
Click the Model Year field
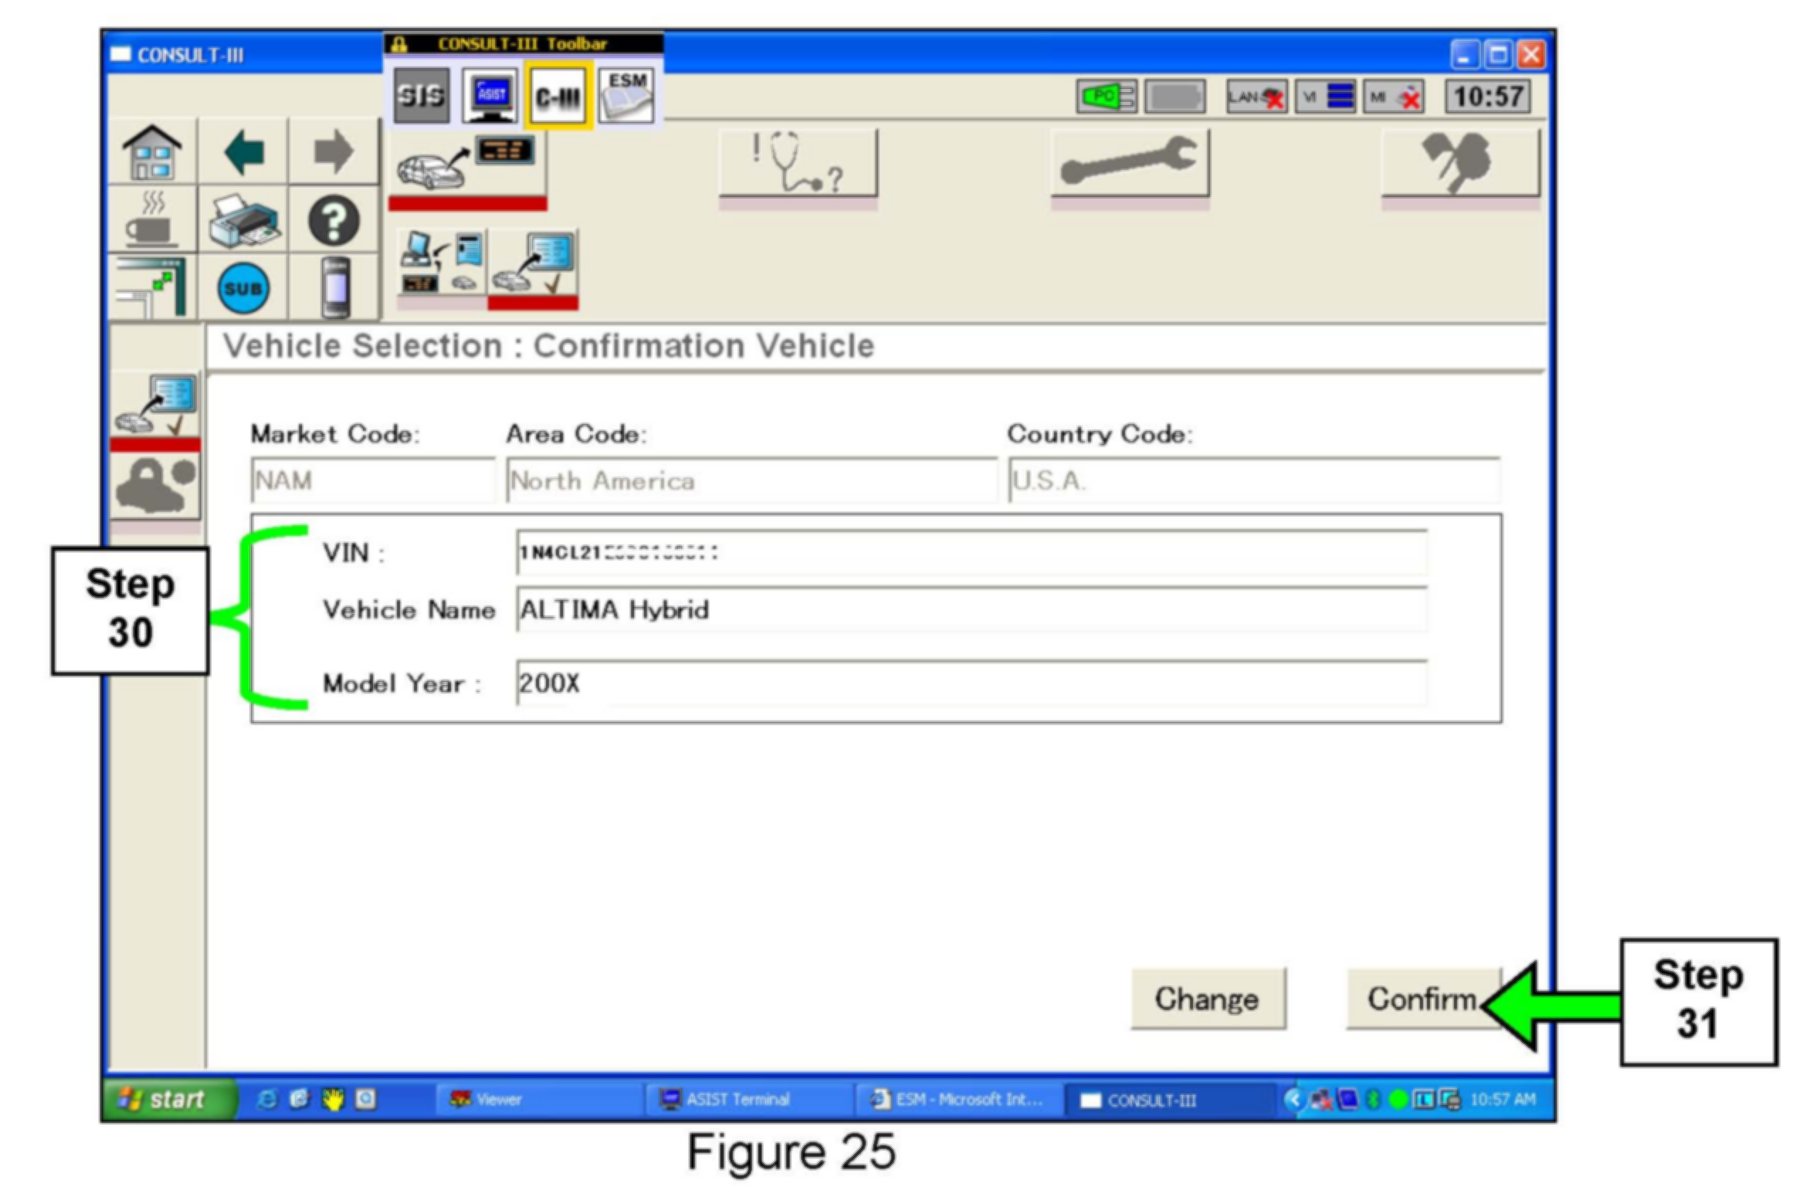pos(970,684)
